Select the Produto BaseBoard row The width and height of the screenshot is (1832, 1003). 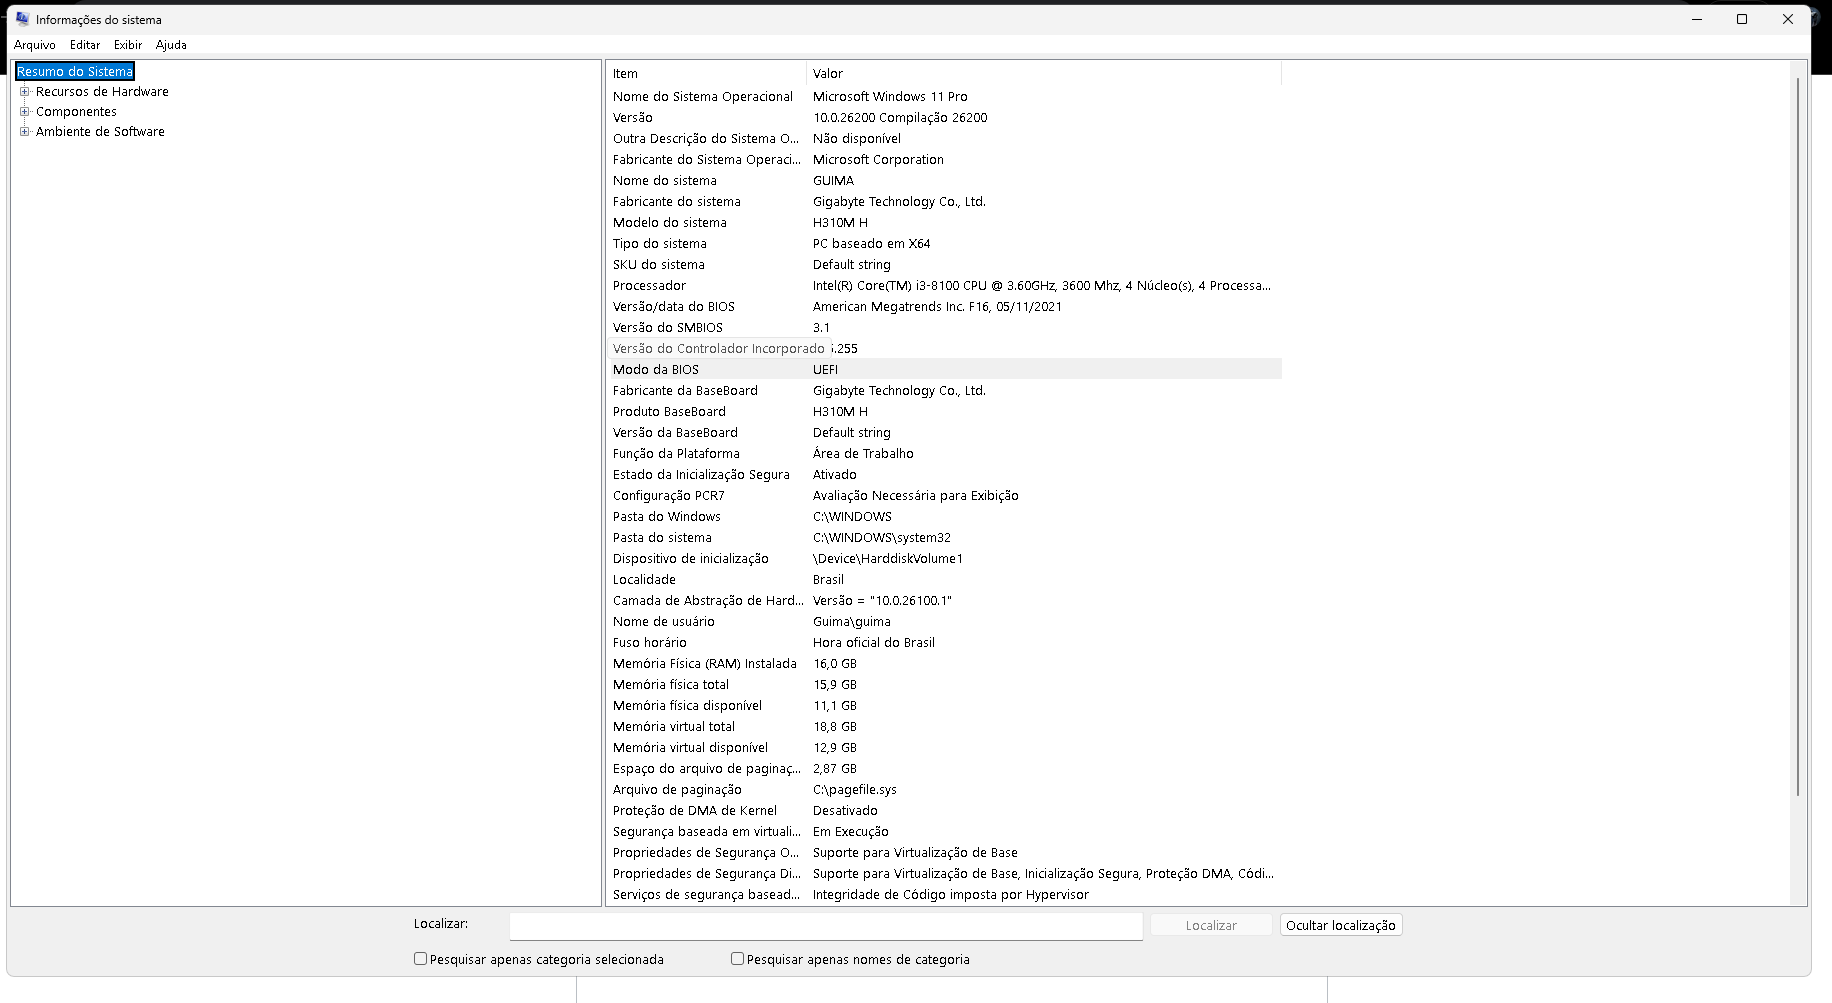point(944,412)
